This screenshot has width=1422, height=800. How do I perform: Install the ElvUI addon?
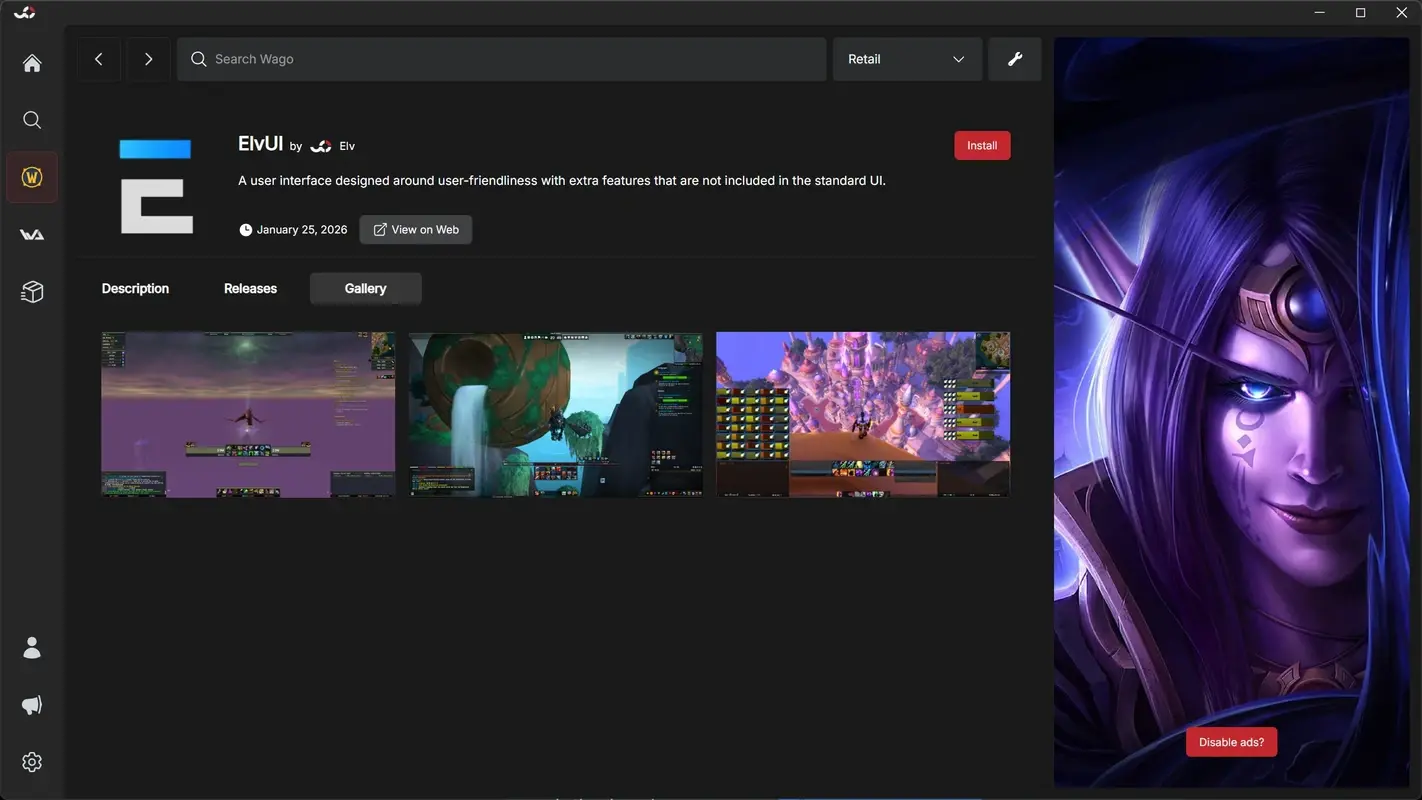pyautogui.click(x=981, y=145)
